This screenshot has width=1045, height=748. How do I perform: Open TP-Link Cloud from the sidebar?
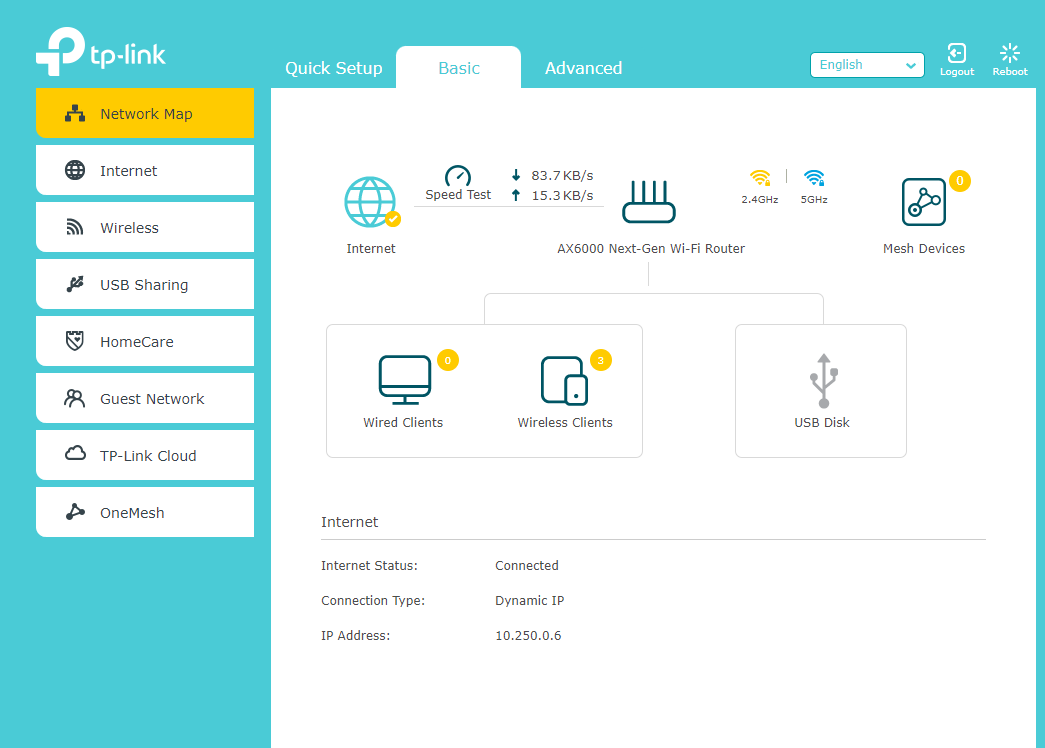click(145, 456)
